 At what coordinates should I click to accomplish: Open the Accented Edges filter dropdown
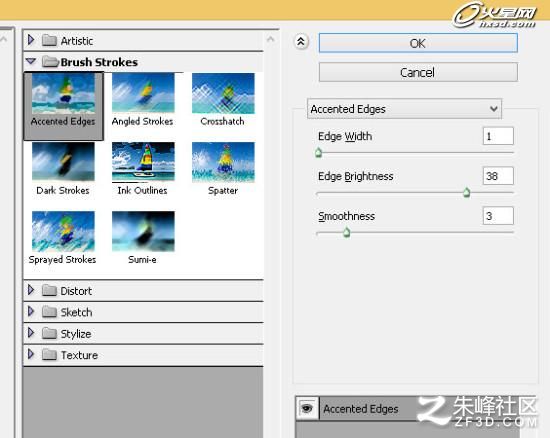pos(404,109)
